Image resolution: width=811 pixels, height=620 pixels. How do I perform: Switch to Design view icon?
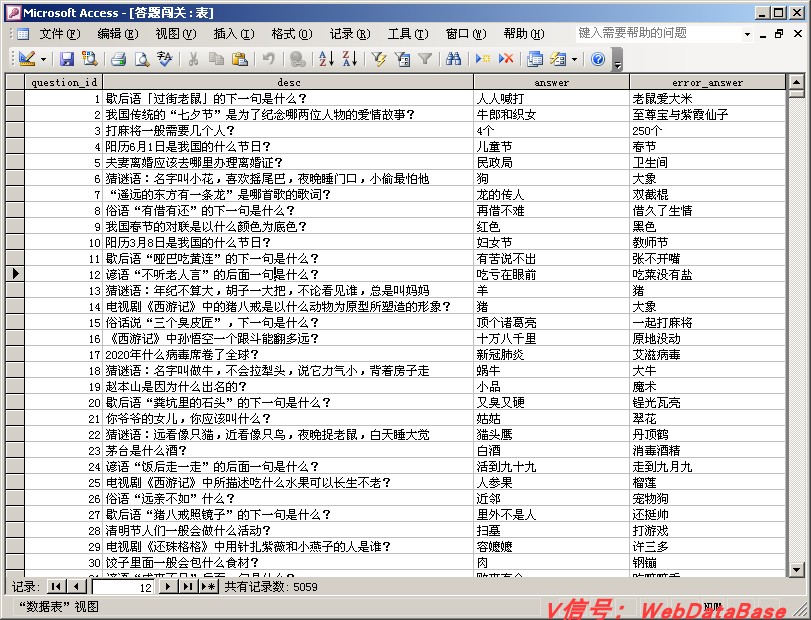pyautogui.click(x=26, y=59)
